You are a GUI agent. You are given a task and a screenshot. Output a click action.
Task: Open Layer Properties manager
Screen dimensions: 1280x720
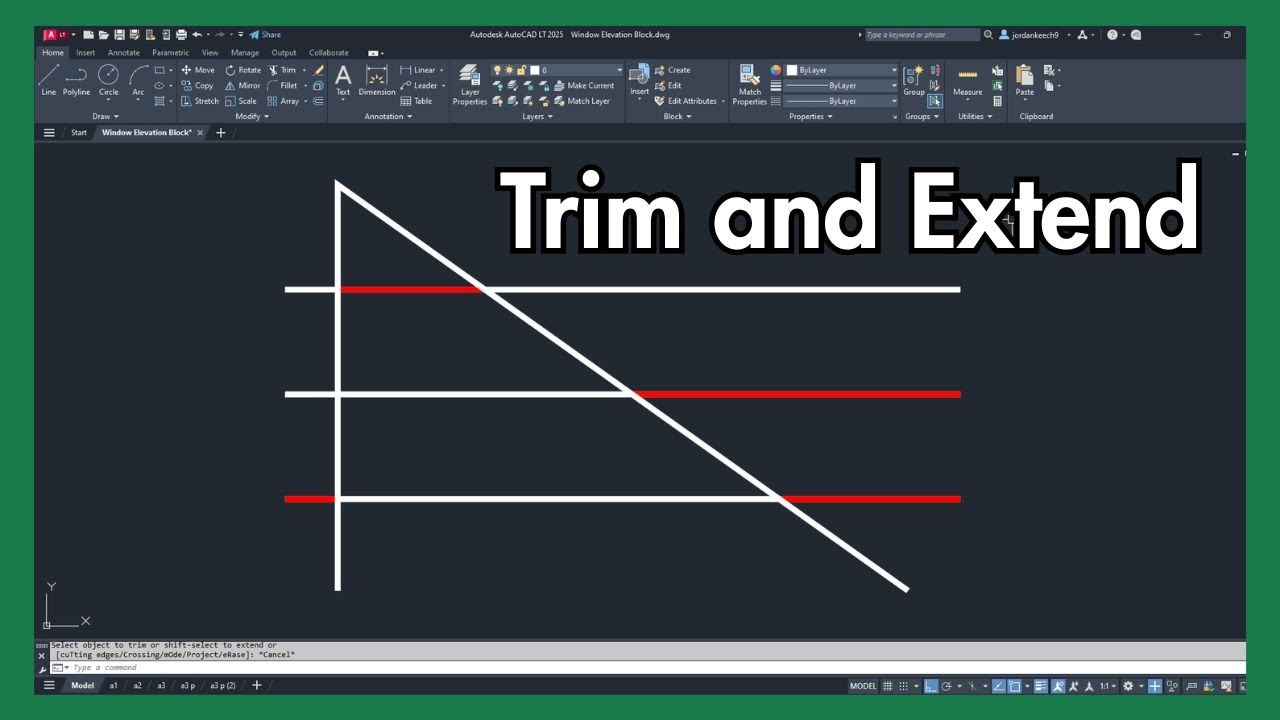click(470, 84)
